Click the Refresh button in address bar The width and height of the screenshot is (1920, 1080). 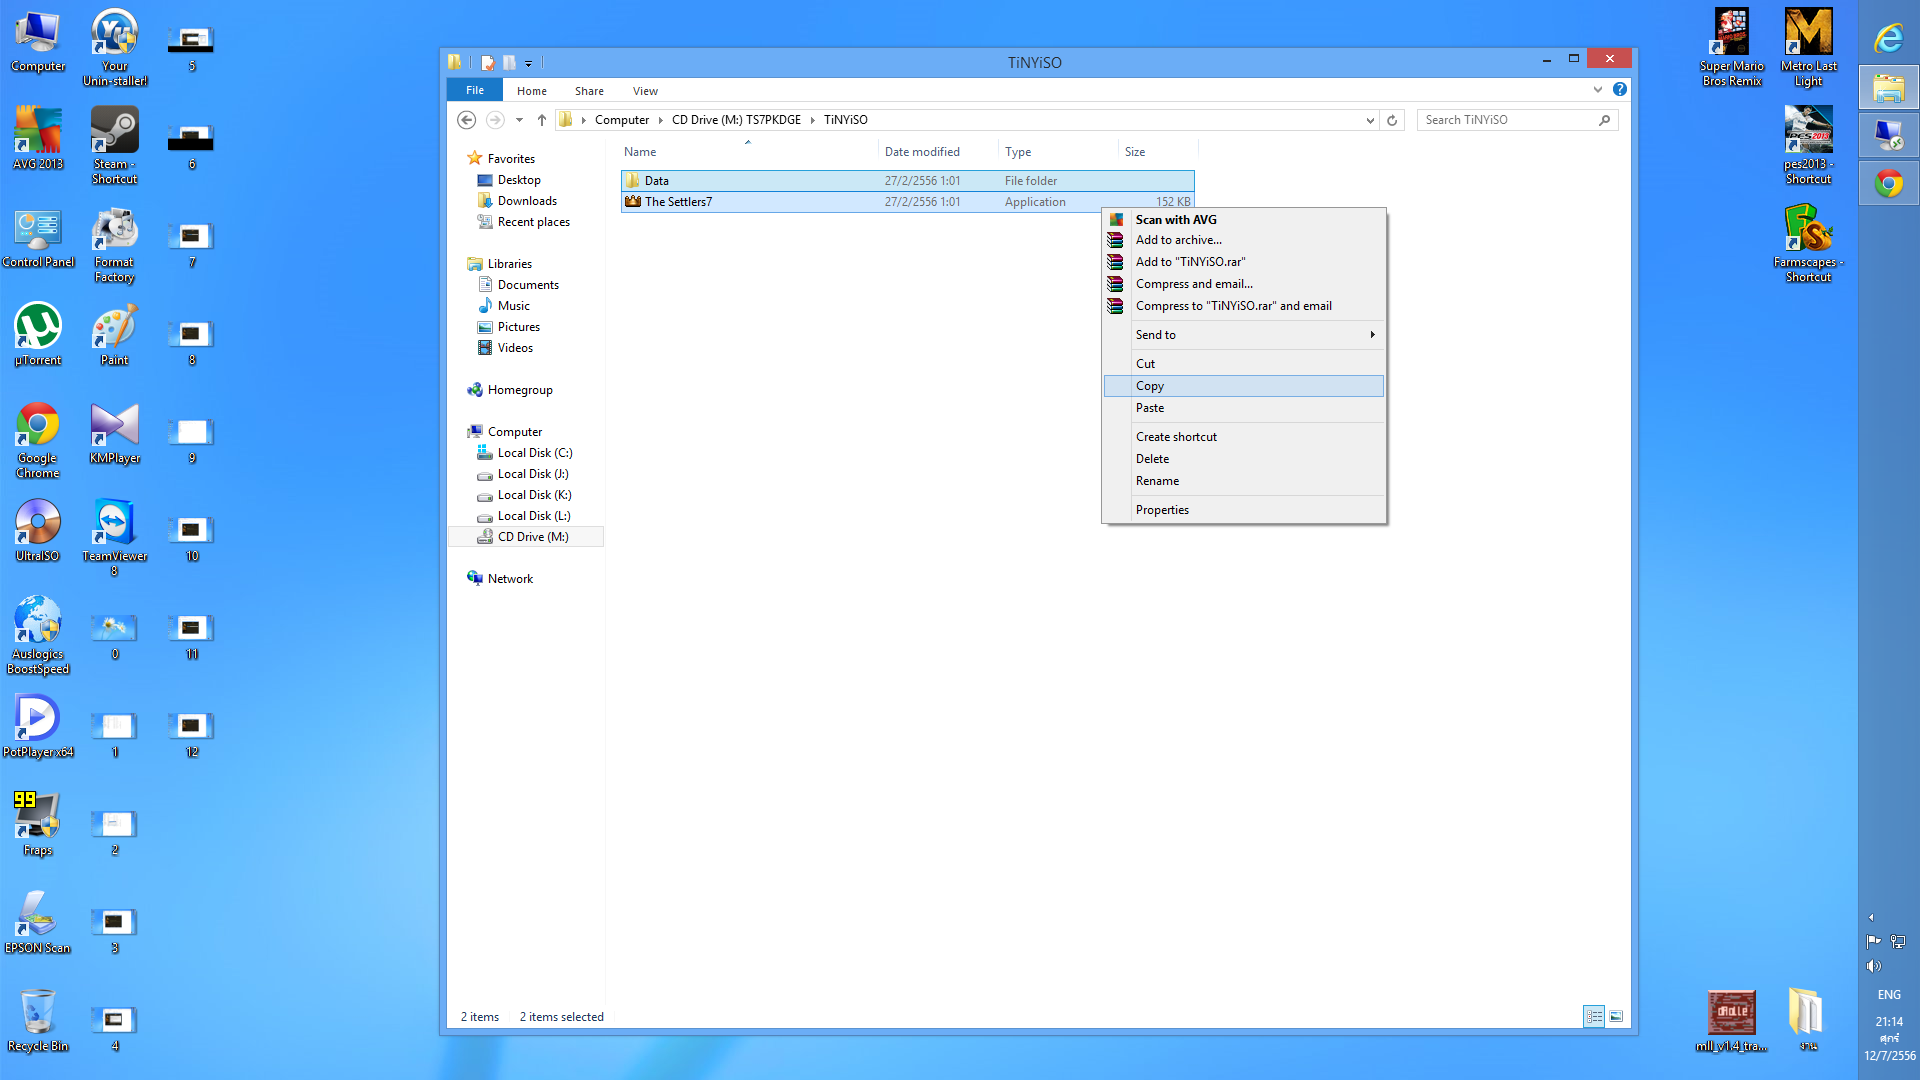coord(1392,120)
